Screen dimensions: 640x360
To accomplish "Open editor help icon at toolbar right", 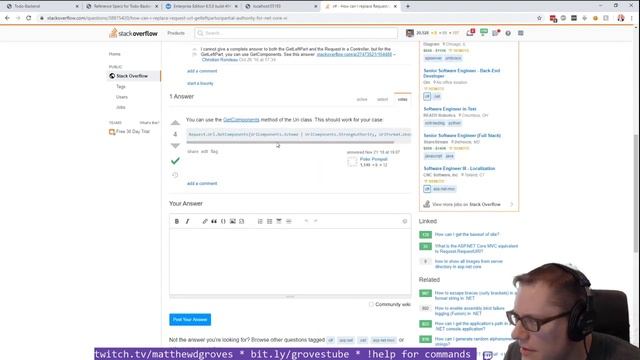I will [x=405, y=221].
